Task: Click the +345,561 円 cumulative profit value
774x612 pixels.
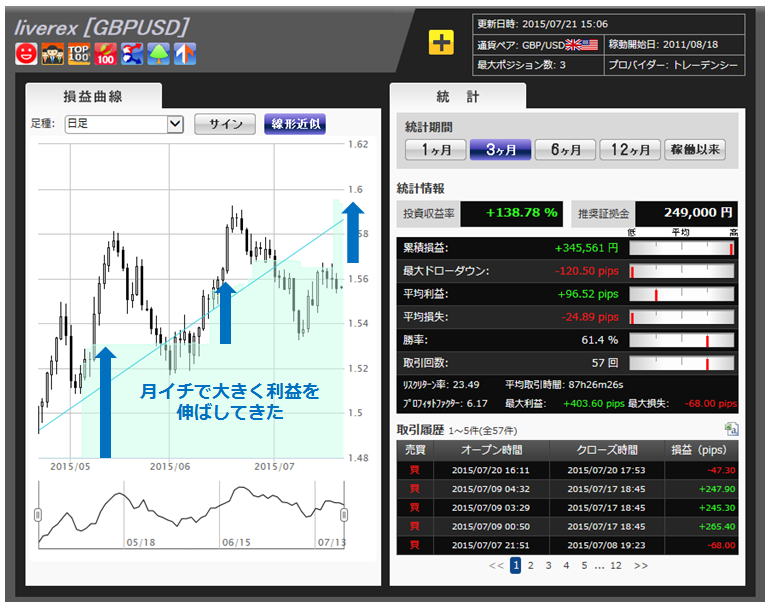Action: point(586,248)
